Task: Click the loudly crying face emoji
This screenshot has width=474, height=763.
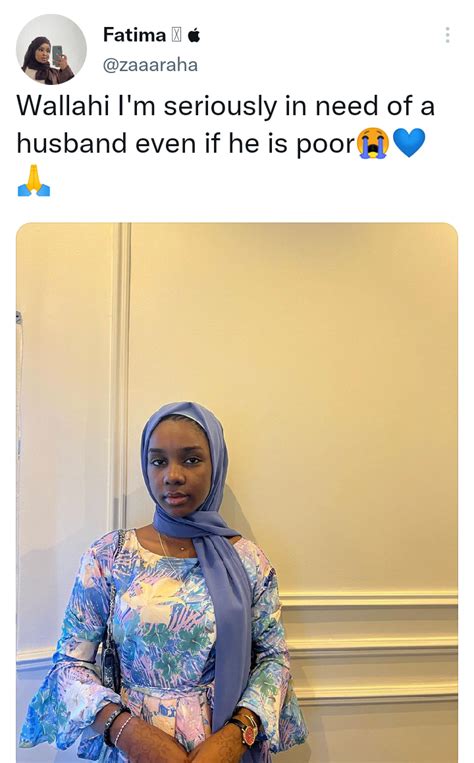Action: coord(373,144)
